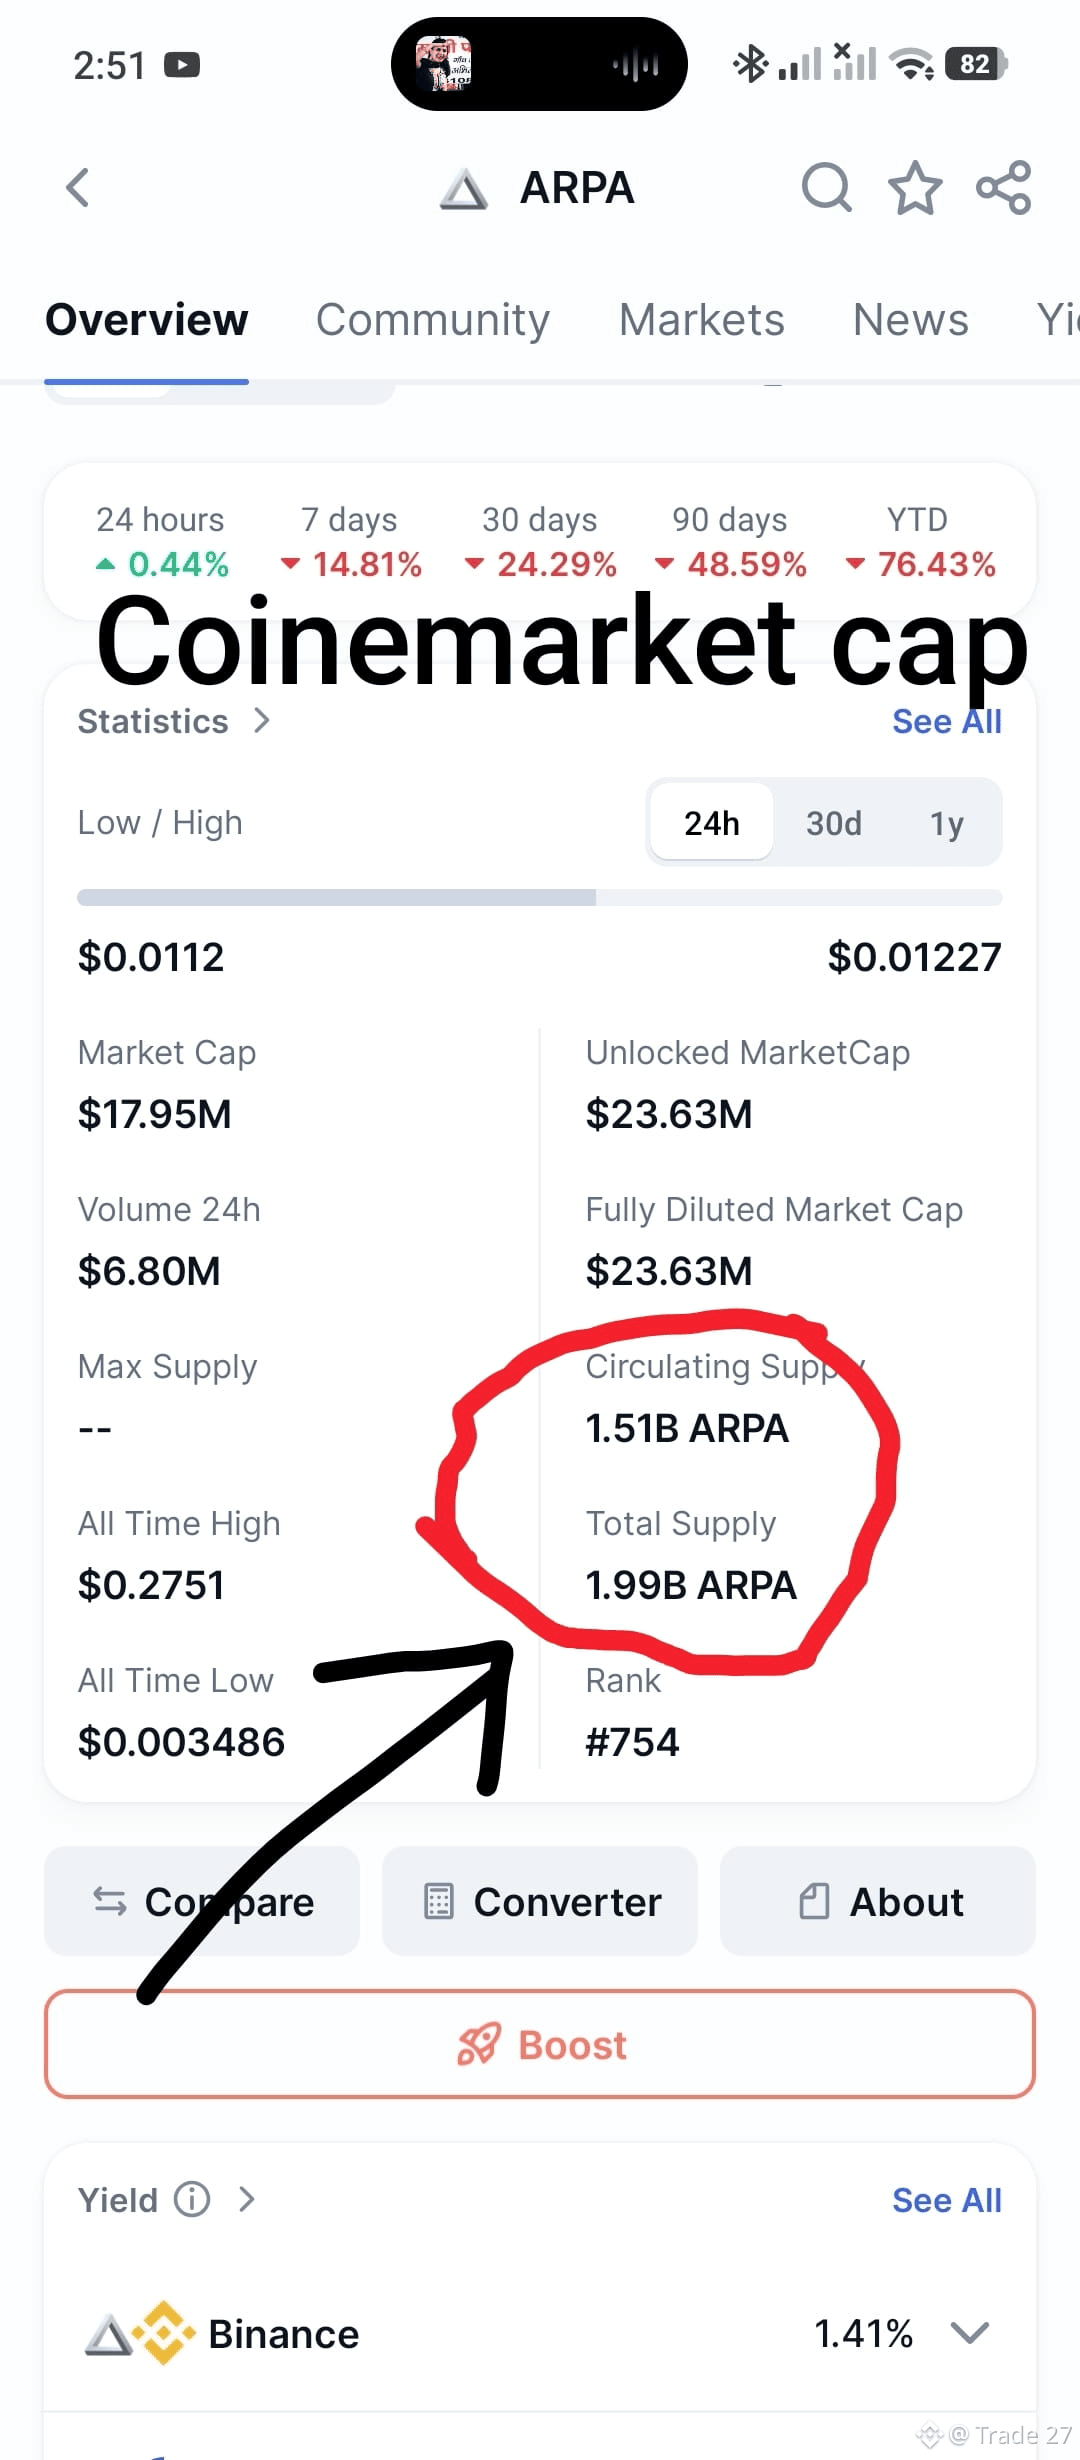Switch Low/High range to 1y
This screenshot has width=1080, height=2460.
(946, 822)
